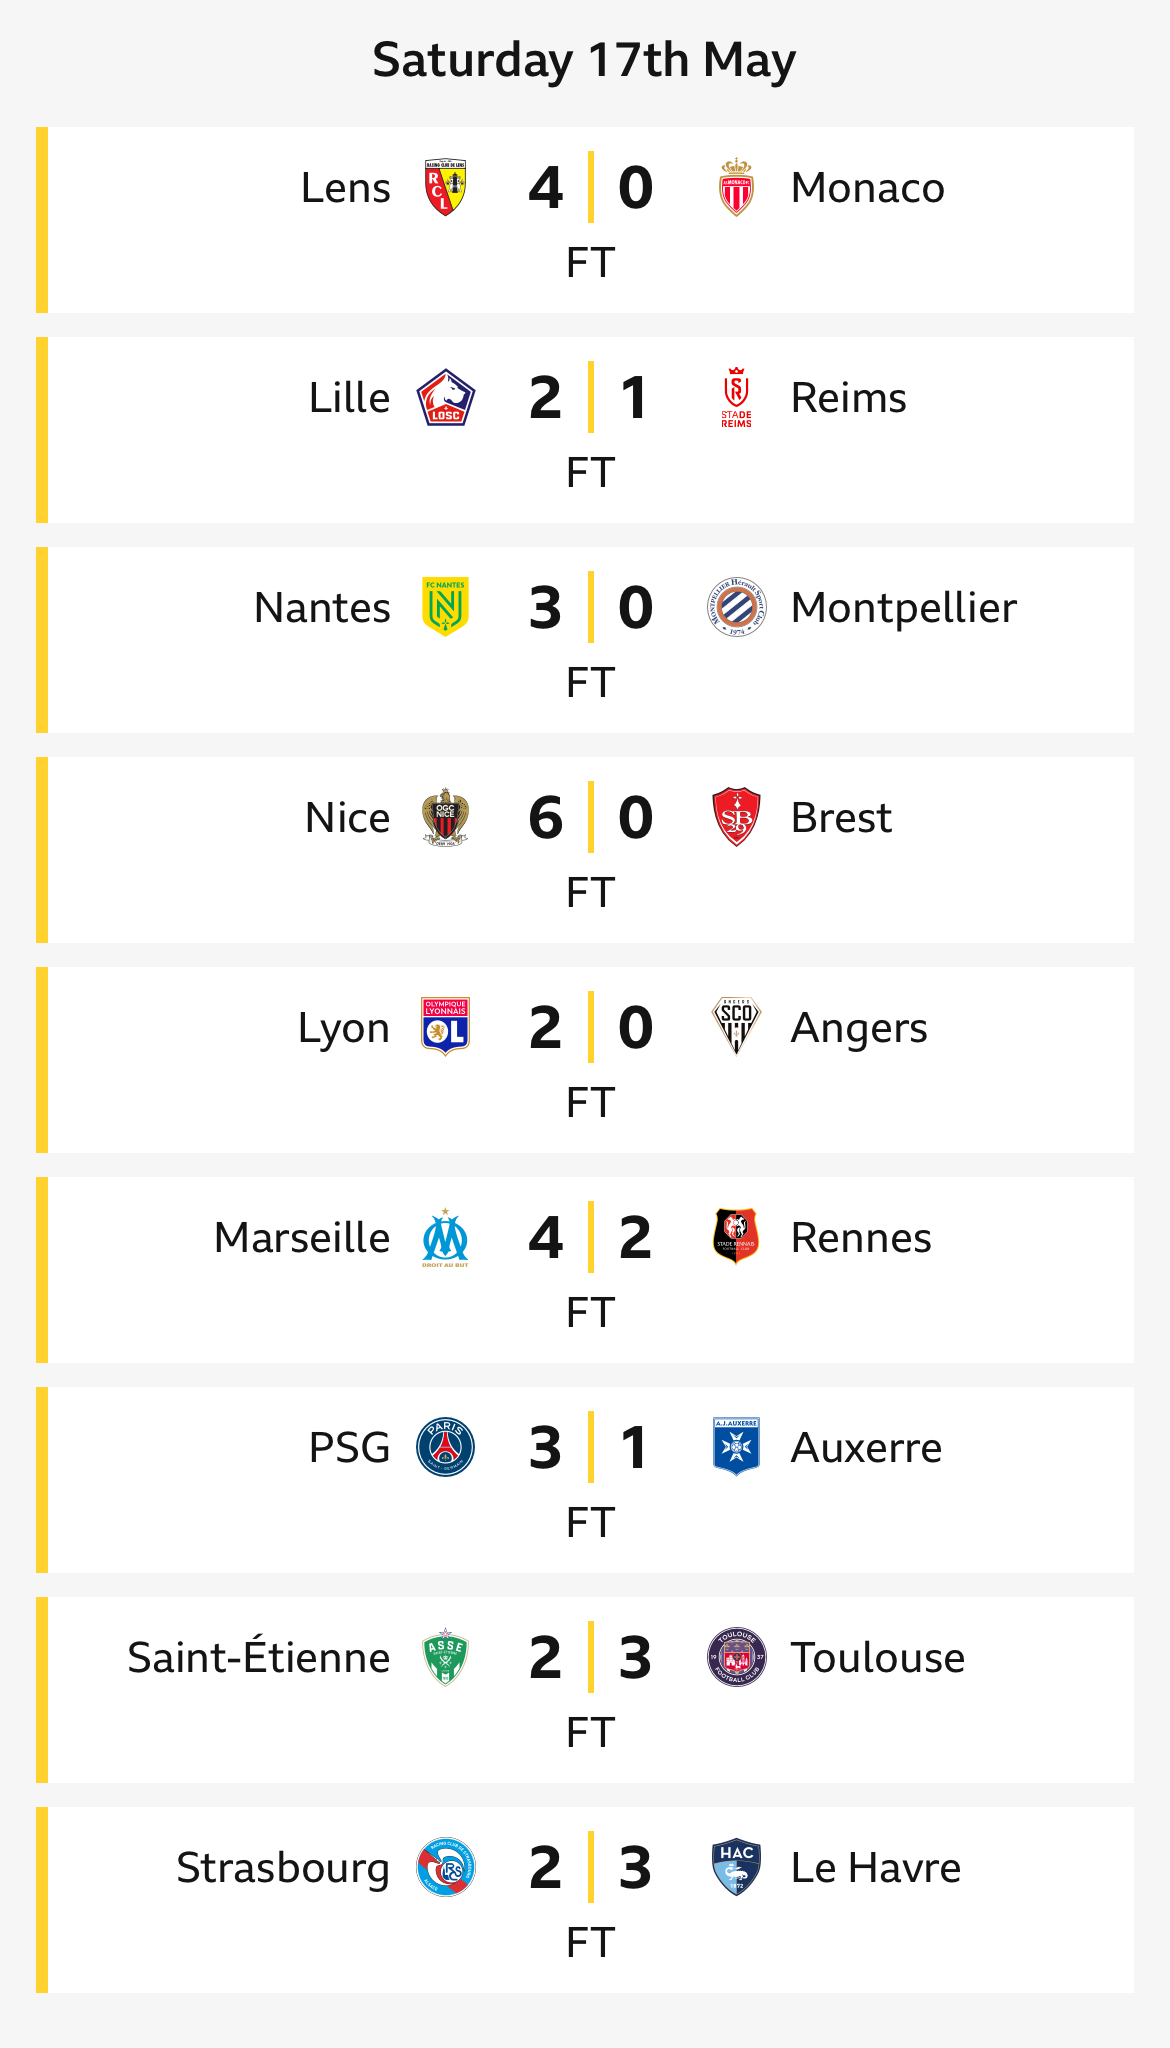1170x2048 pixels.
Task: Open the Toulouse team name link
Action: 878,1657
